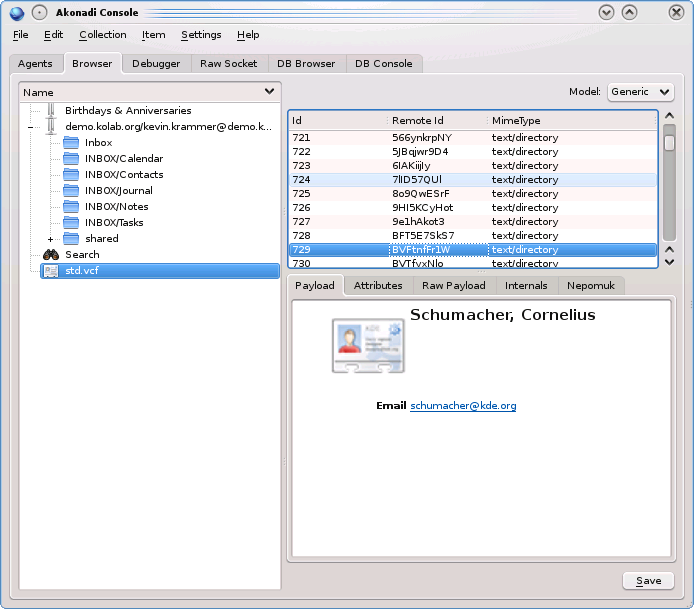
Task: Select remote id BFT5E7SkS7
Action: (423, 235)
